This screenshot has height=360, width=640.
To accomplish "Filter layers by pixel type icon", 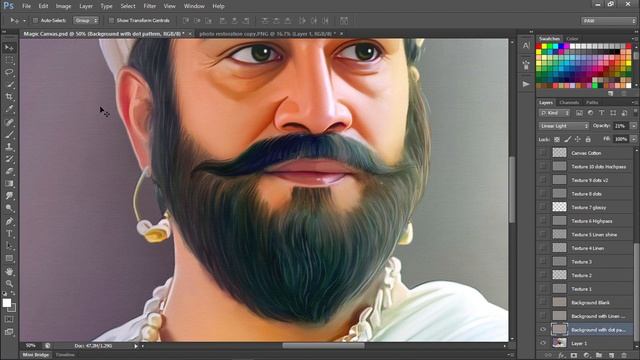I will (x=579, y=113).
